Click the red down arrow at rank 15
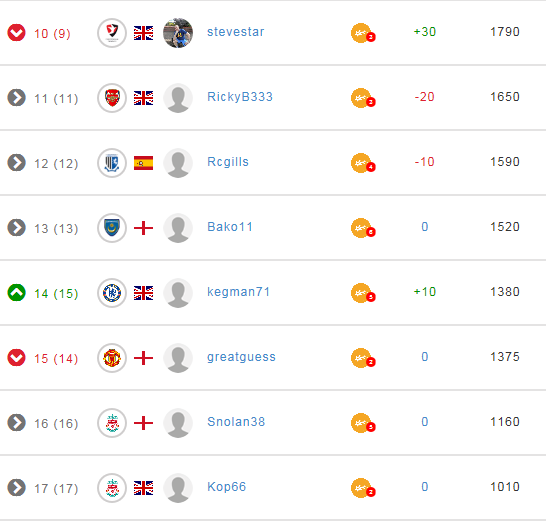The height and width of the screenshot is (524, 546). click(x=16, y=358)
